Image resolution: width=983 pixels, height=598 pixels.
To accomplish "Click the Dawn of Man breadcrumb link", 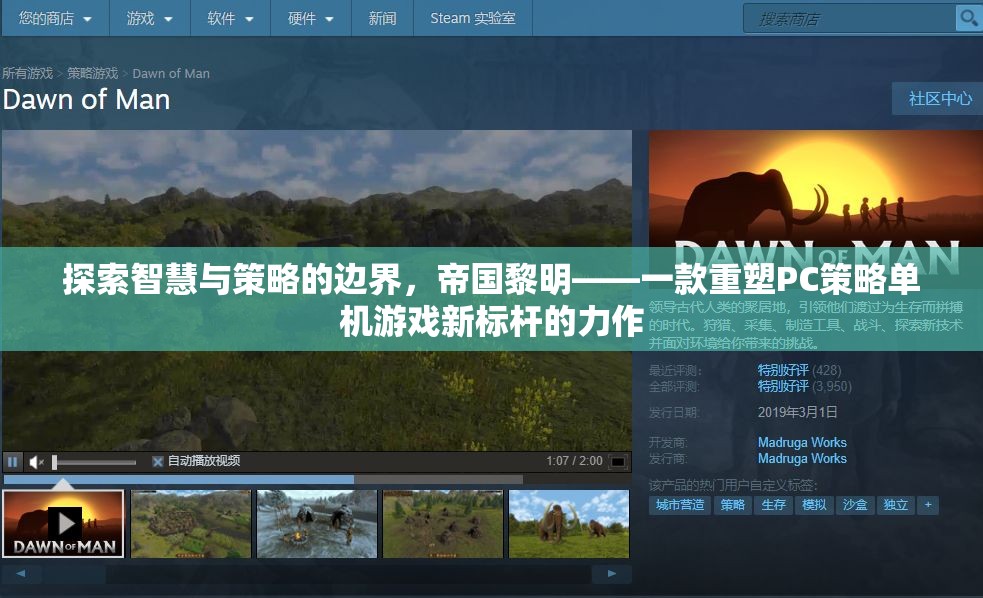I will pos(171,73).
